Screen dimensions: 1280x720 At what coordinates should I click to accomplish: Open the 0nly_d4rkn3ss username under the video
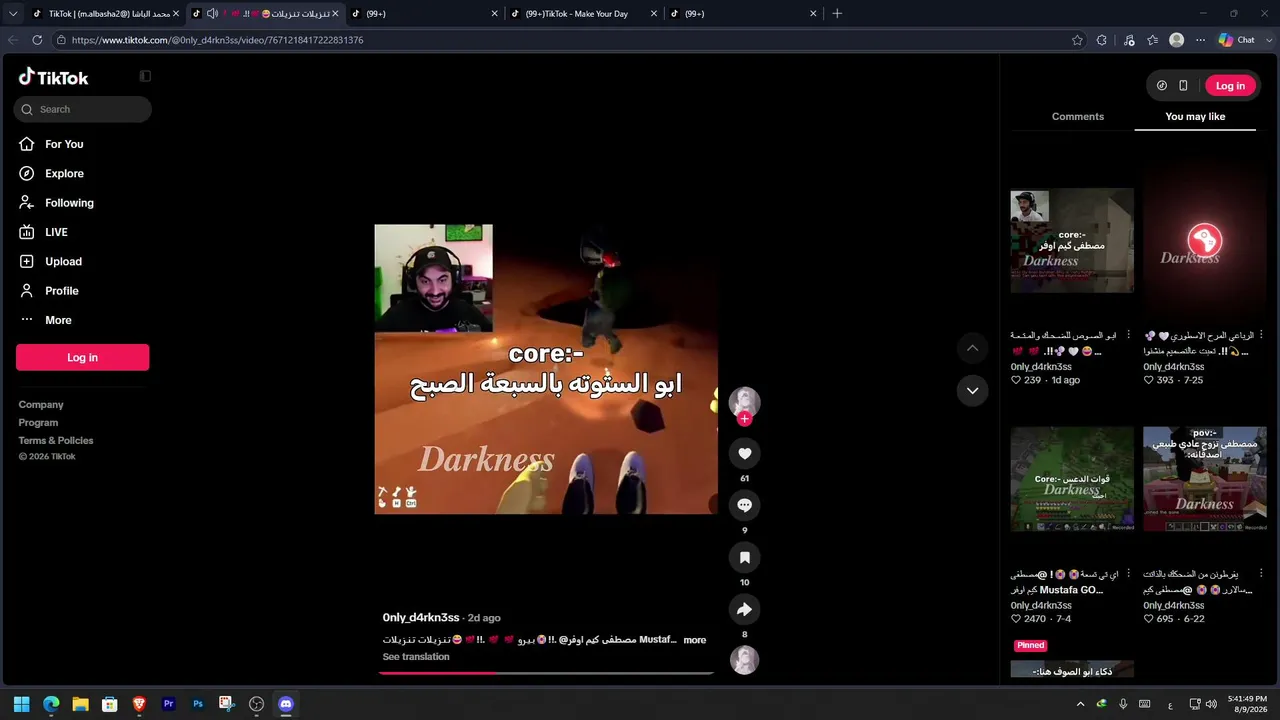pos(421,618)
